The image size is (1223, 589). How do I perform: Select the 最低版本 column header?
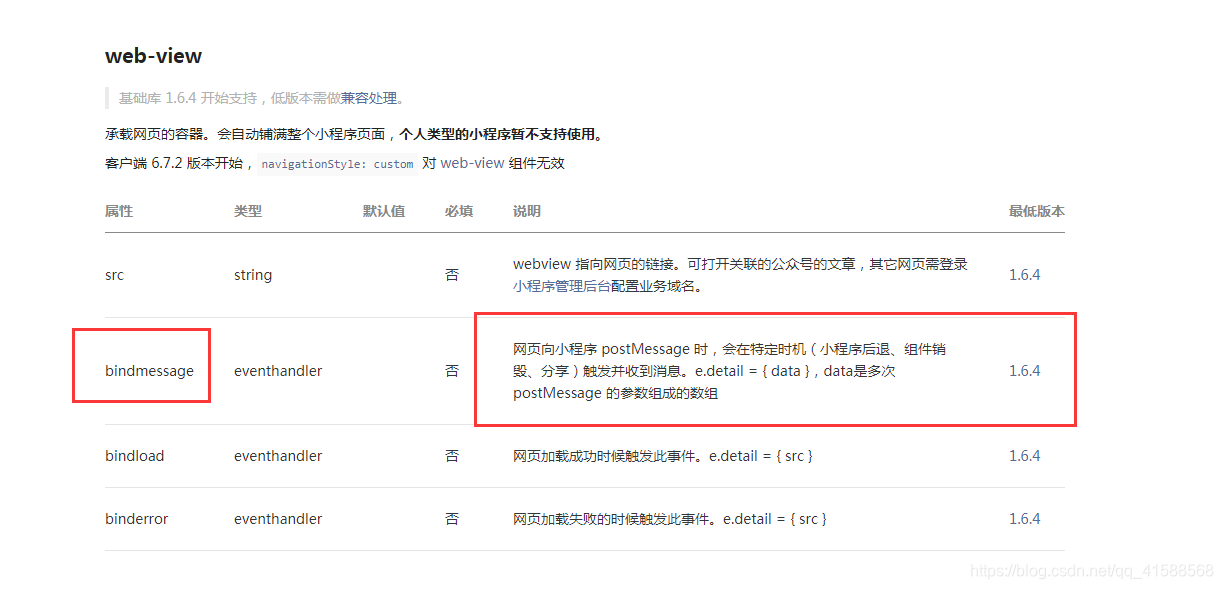tap(1037, 211)
